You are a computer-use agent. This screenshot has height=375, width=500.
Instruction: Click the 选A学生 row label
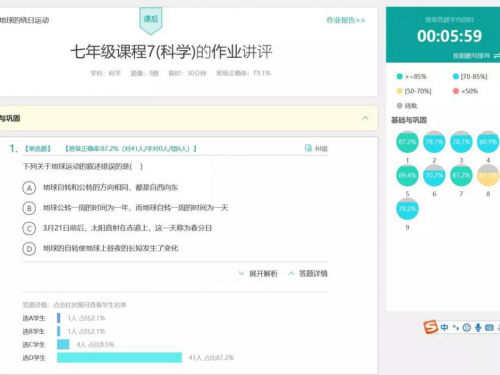pos(34,318)
